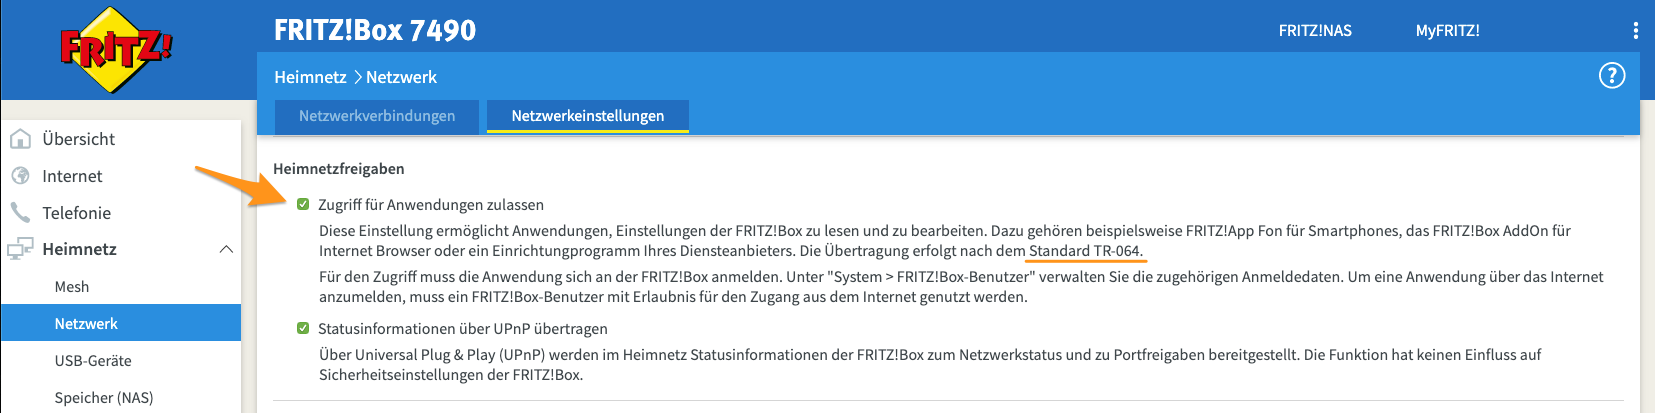Screen dimensions: 1655x413
Task: Select Netzwerk in the sidebar
Action: (x=121, y=323)
